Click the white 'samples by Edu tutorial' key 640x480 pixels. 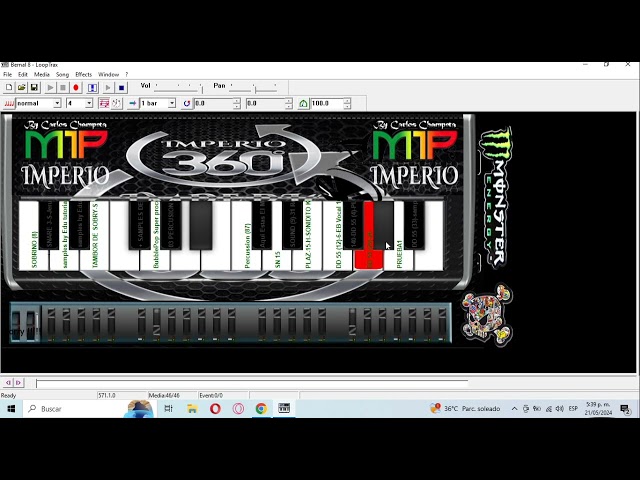click(64, 259)
